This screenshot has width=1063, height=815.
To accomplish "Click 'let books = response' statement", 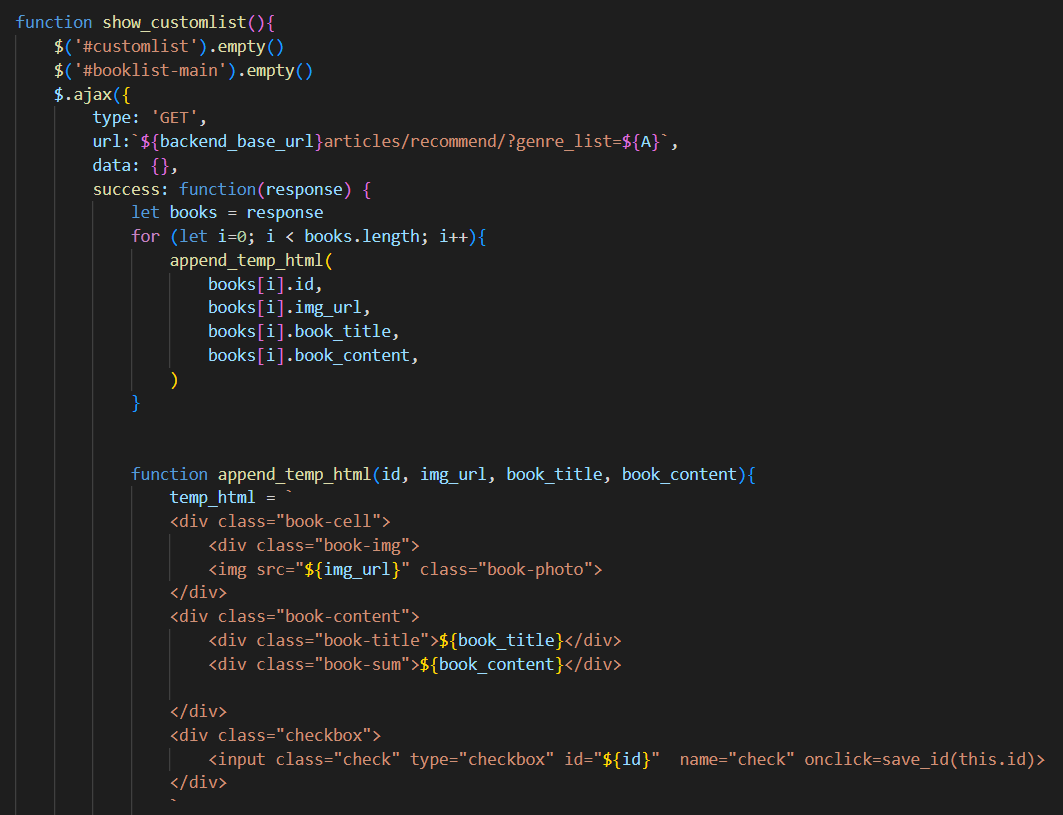I will (x=227, y=213).
